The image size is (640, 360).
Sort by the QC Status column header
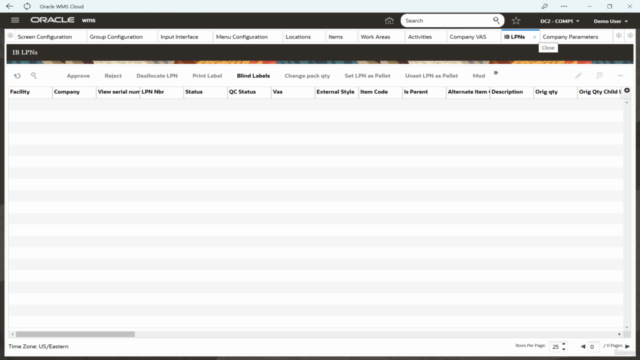(x=249, y=92)
